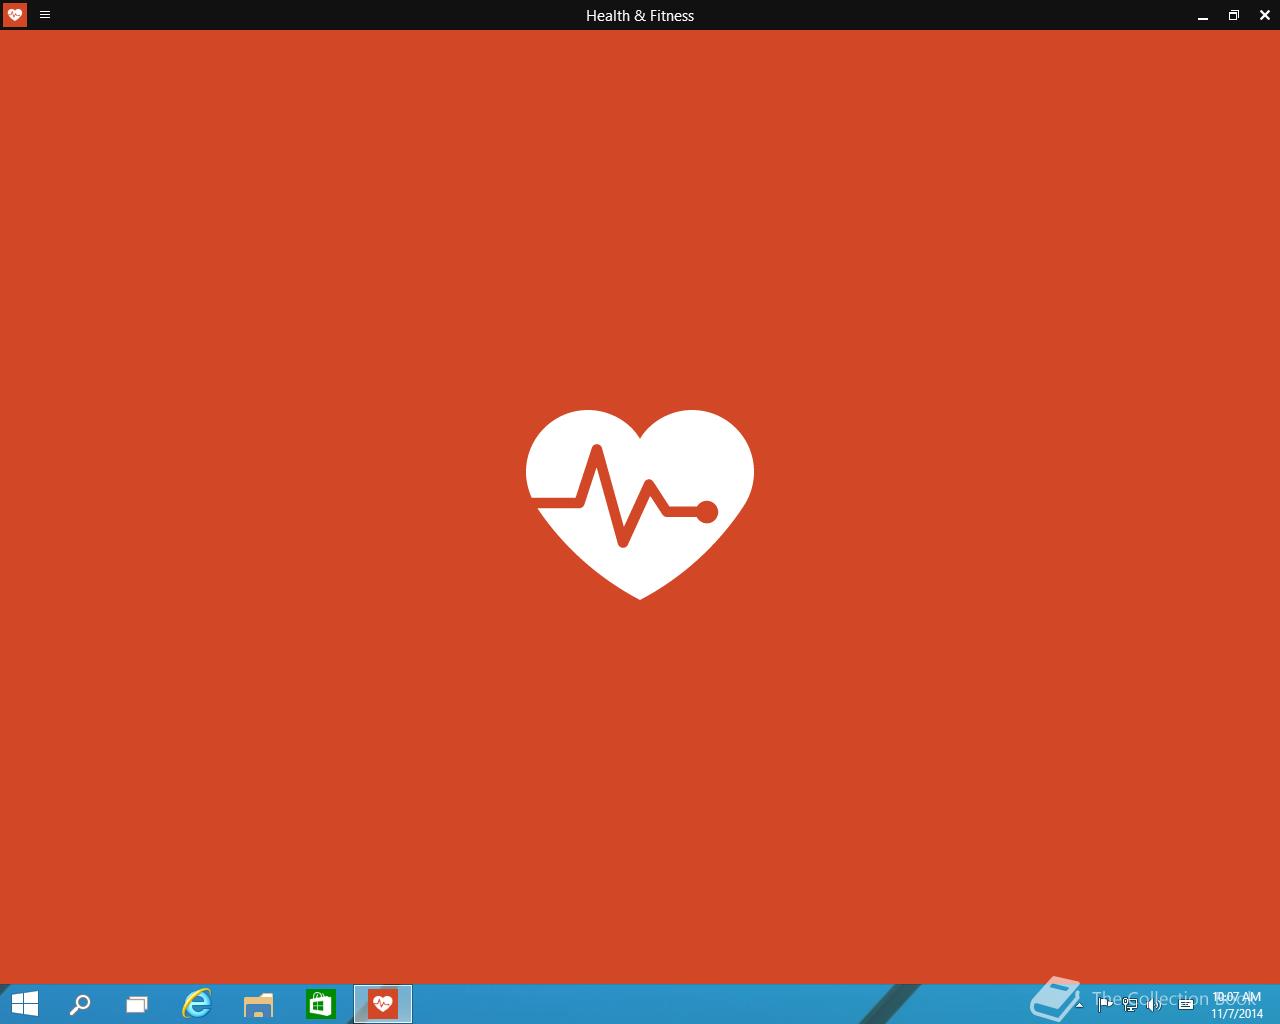Close the Health & Fitness window
The height and width of the screenshot is (1024, 1280).
click(x=1265, y=15)
